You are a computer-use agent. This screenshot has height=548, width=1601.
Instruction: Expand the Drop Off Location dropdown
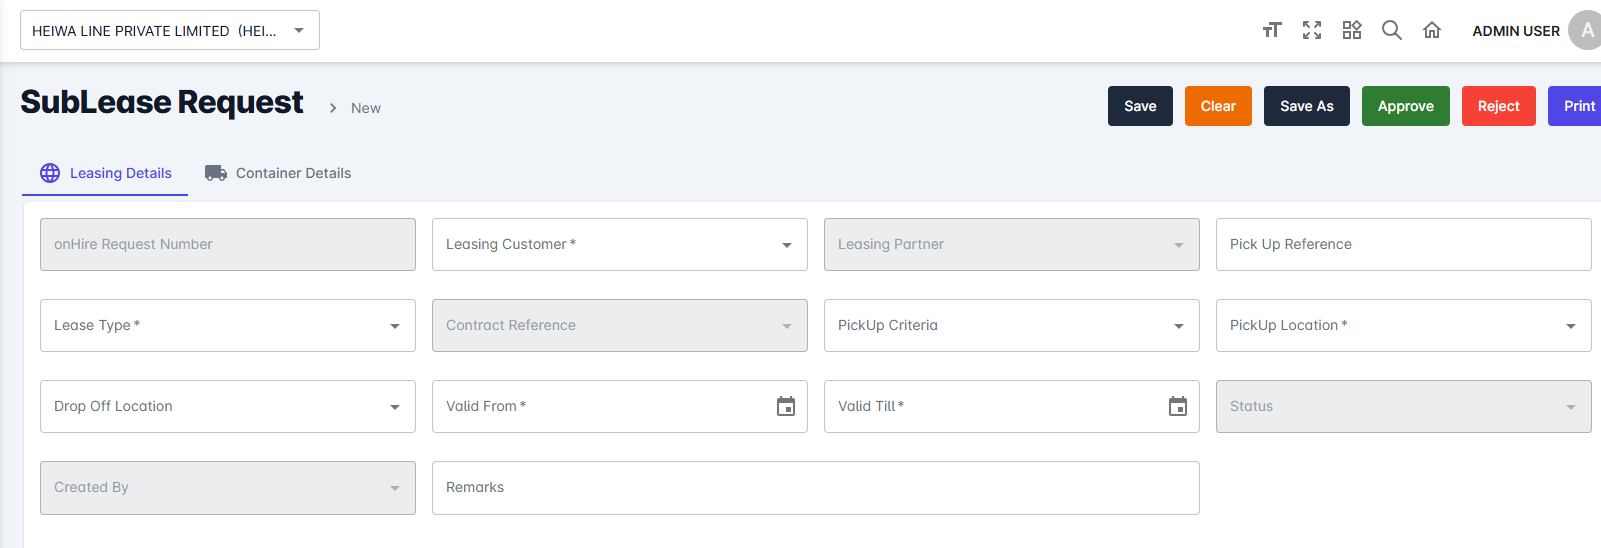pos(394,407)
